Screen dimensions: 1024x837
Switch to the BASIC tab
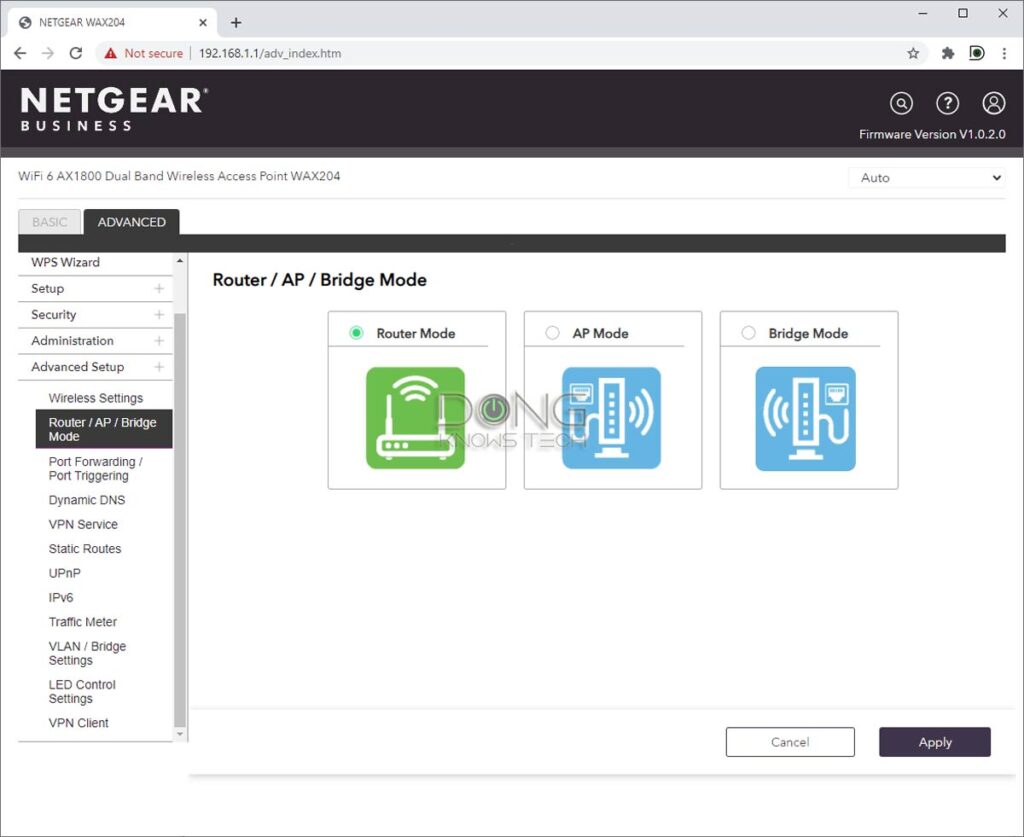(50, 222)
